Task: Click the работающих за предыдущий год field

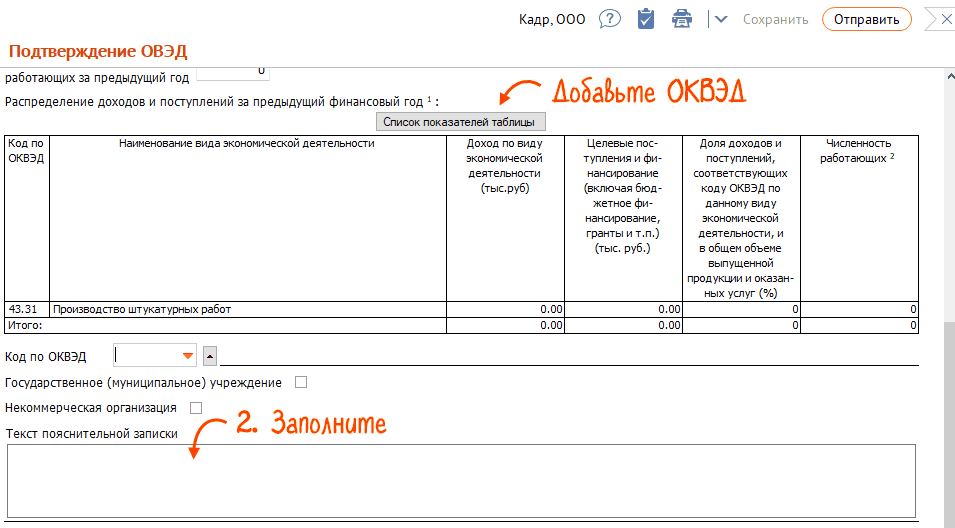Action: (x=232, y=71)
